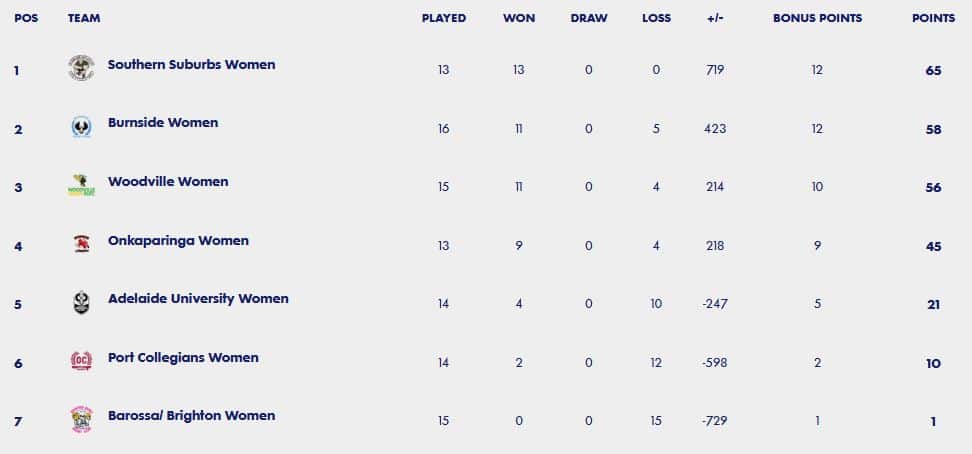
Task: Click the PLAYED column header
Action: click(443, 19)
